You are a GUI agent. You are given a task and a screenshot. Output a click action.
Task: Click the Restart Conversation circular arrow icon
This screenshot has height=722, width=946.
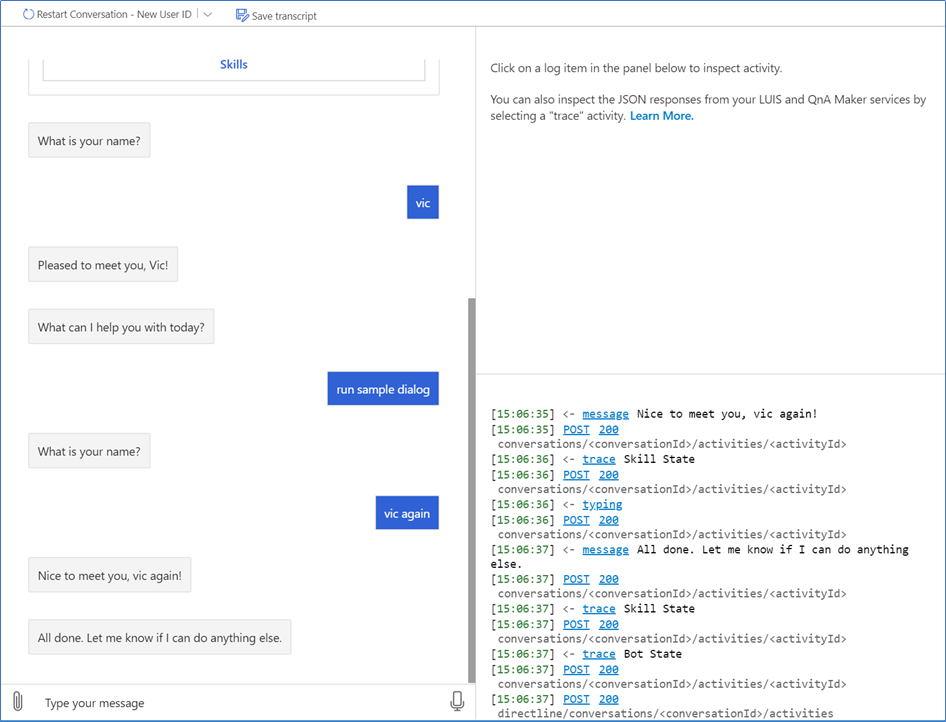click(x=28, y=14)
